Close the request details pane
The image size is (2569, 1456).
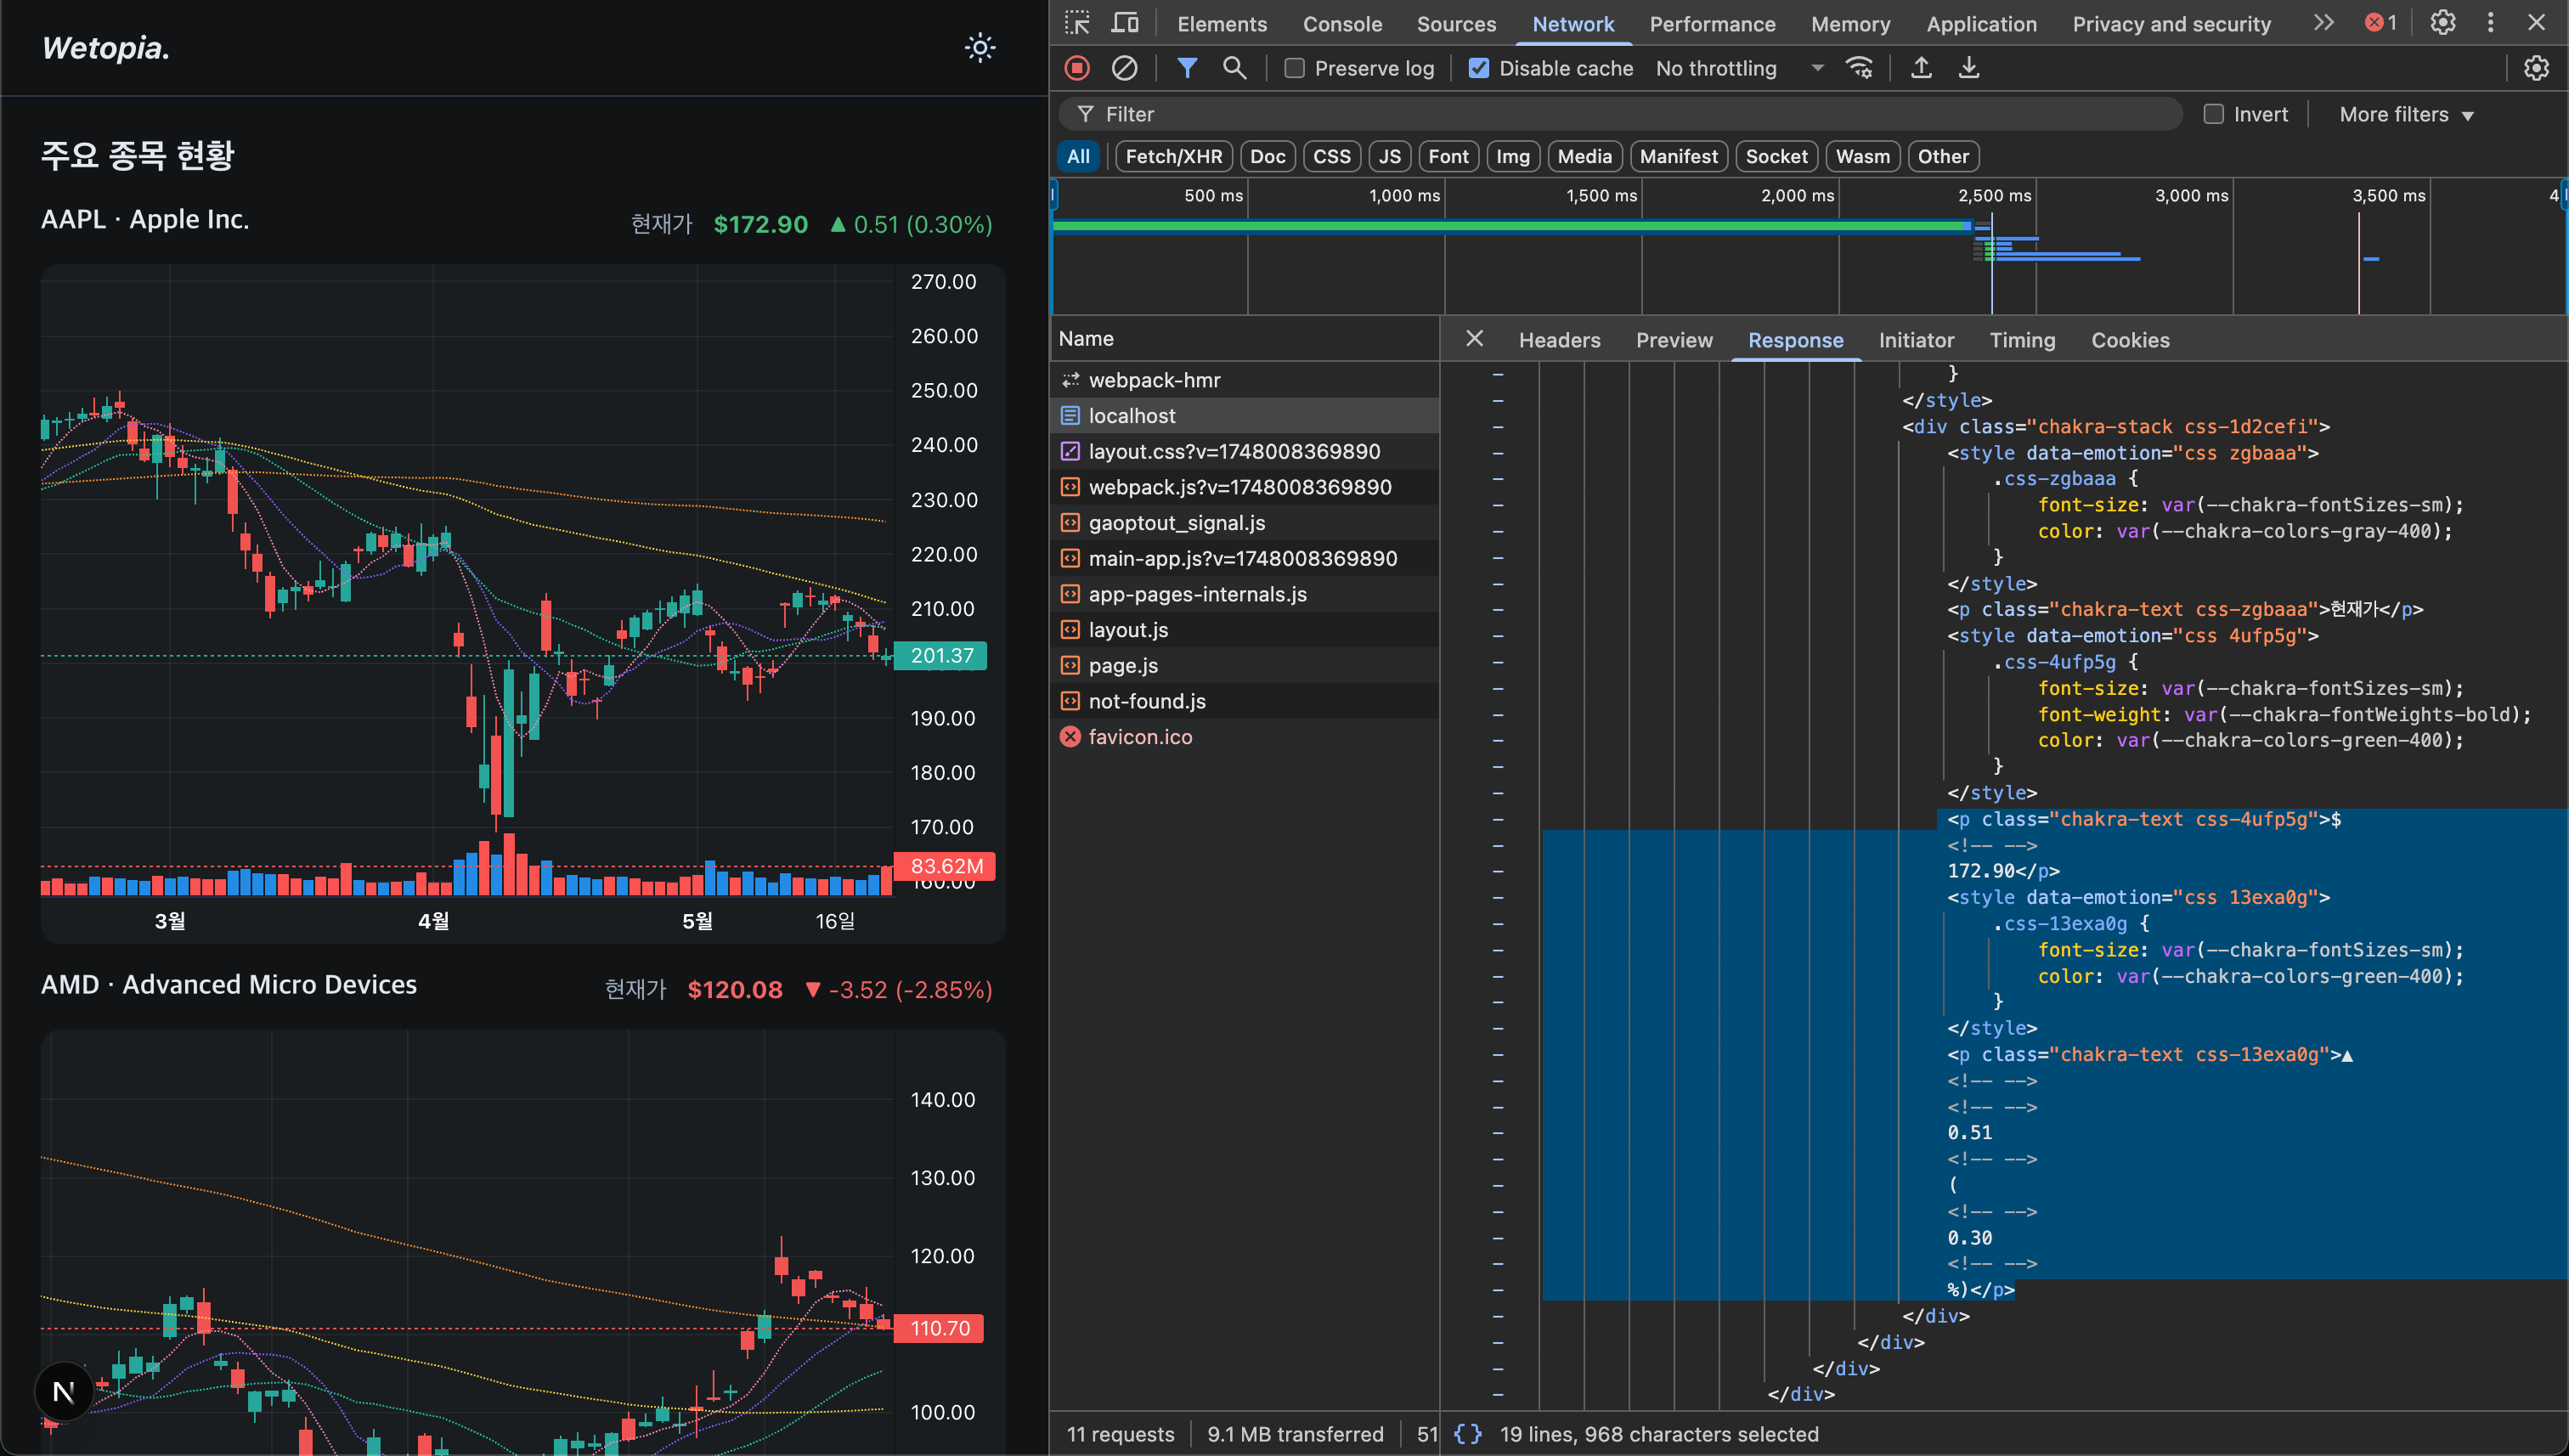click(1474, 339)
